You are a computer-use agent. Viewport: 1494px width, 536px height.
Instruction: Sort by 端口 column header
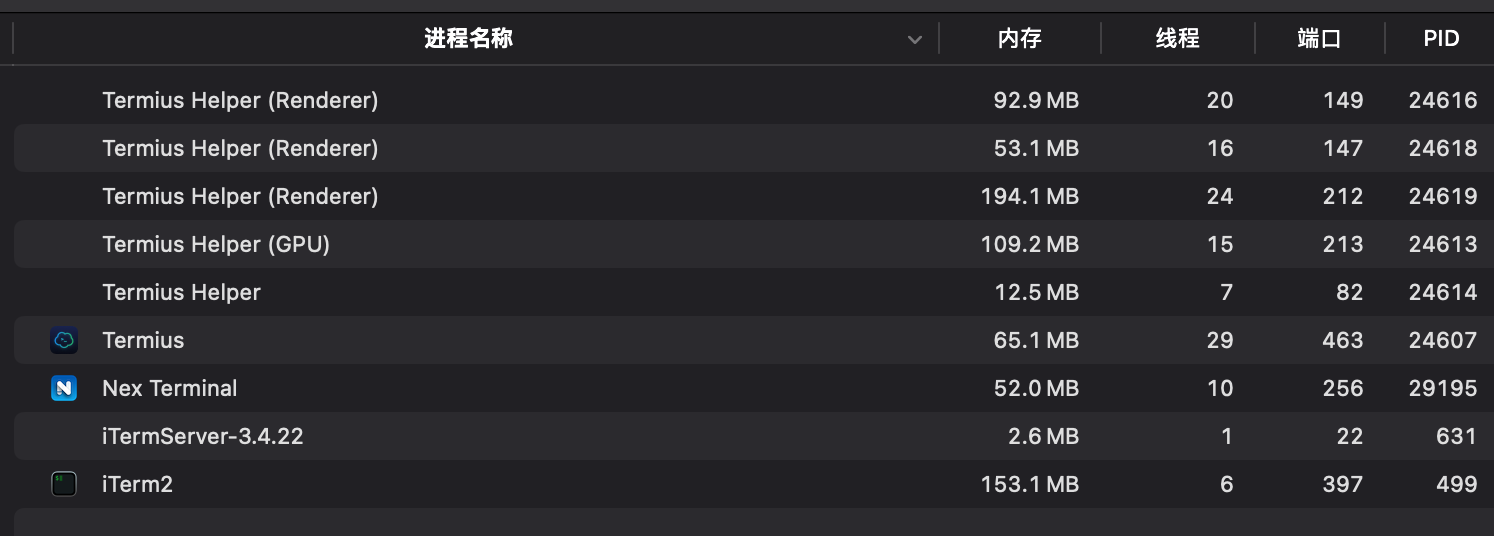[1319, 40]
